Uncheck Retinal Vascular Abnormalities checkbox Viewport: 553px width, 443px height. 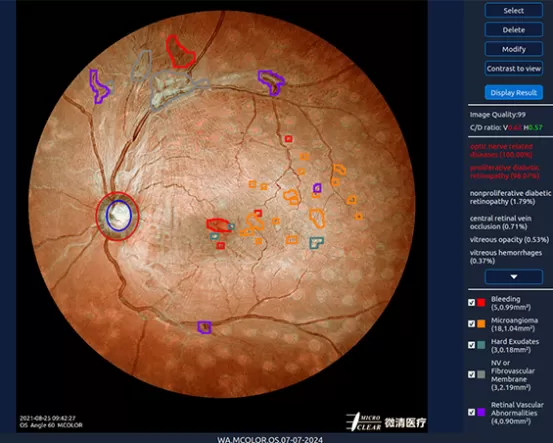472,412
